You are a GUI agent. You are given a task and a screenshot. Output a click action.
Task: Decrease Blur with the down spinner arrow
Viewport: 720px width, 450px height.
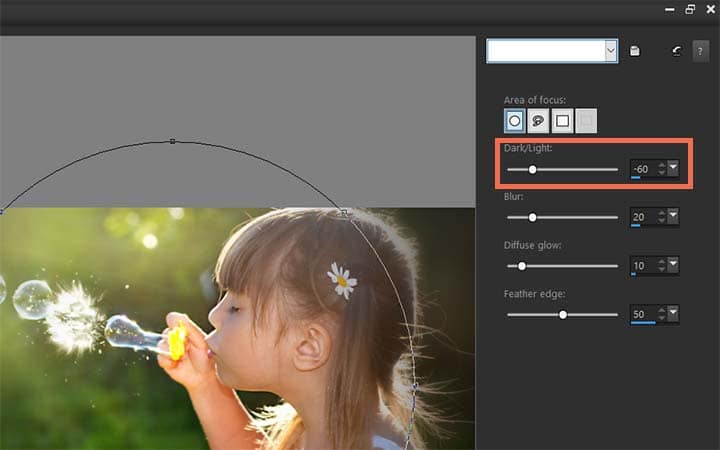(x=662, y=220)
